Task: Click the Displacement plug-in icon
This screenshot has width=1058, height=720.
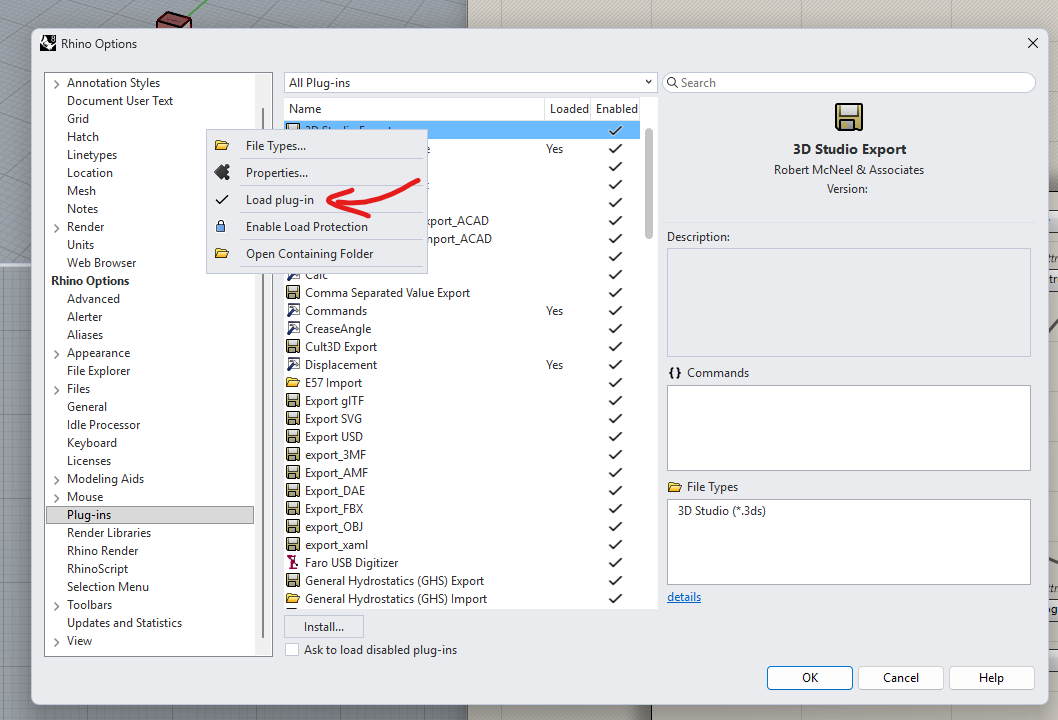Action: (x=293, y=365)
